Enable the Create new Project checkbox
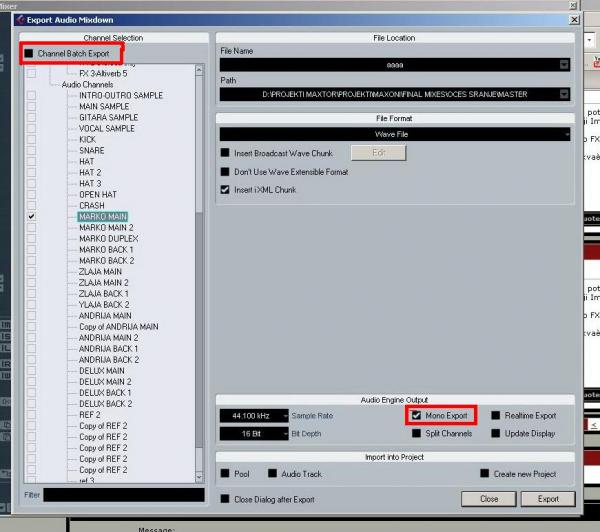This screenshot has width=600, height=532. coord(485,473)
